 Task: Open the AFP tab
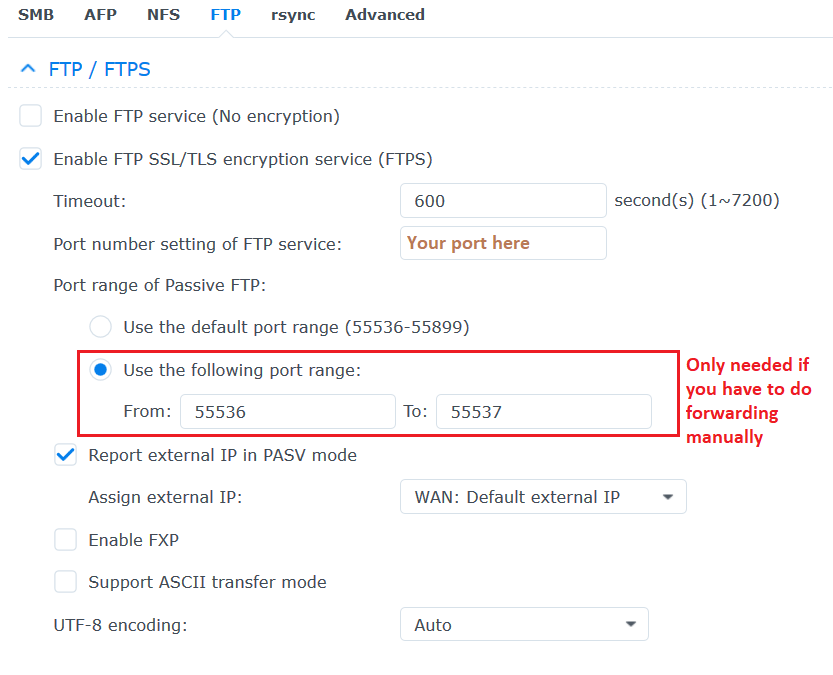point(100,15)
